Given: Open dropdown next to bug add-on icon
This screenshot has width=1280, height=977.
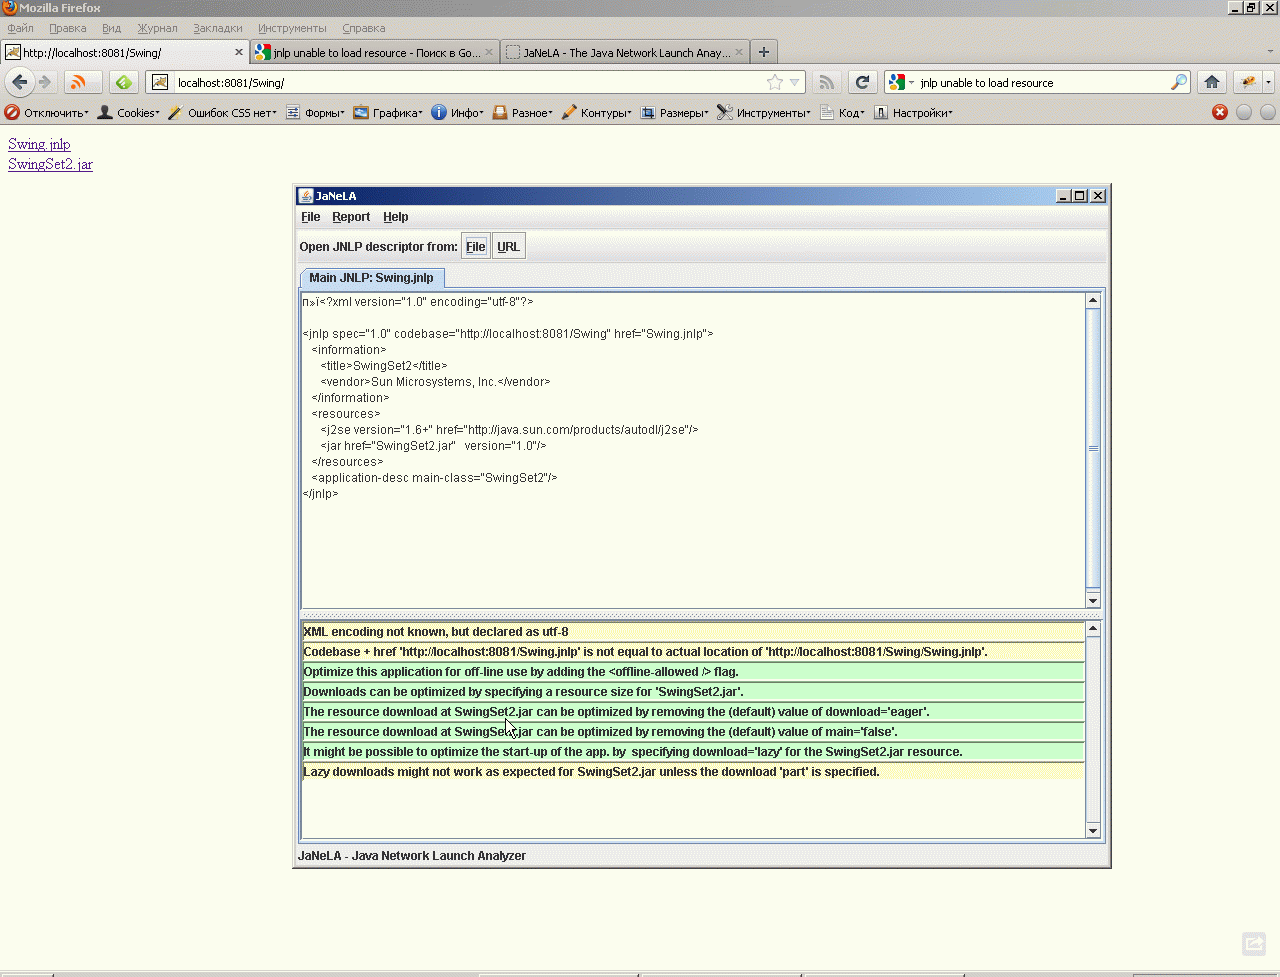Looking at the screenshot, I should [1268, 82].
